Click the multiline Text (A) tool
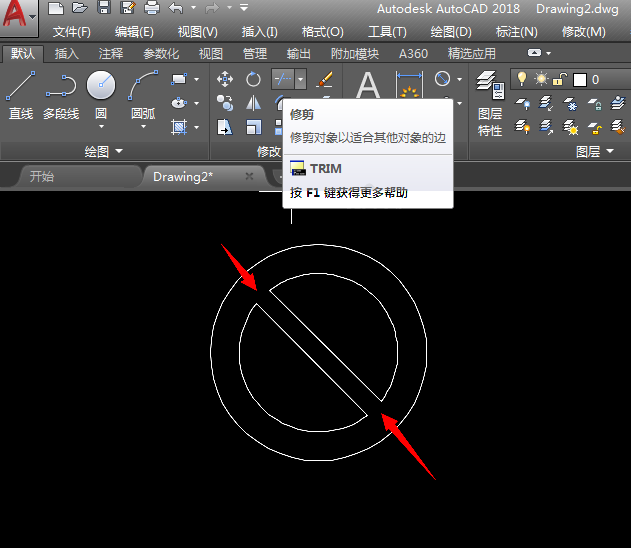 pyautogui.click(x=368, y=84)
